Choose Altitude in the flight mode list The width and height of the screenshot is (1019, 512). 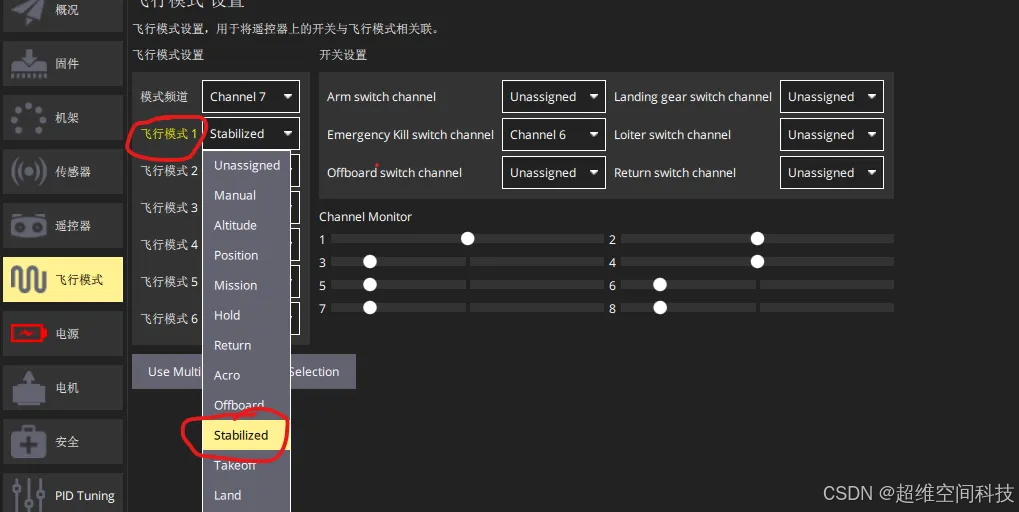(x=246, y=225)
